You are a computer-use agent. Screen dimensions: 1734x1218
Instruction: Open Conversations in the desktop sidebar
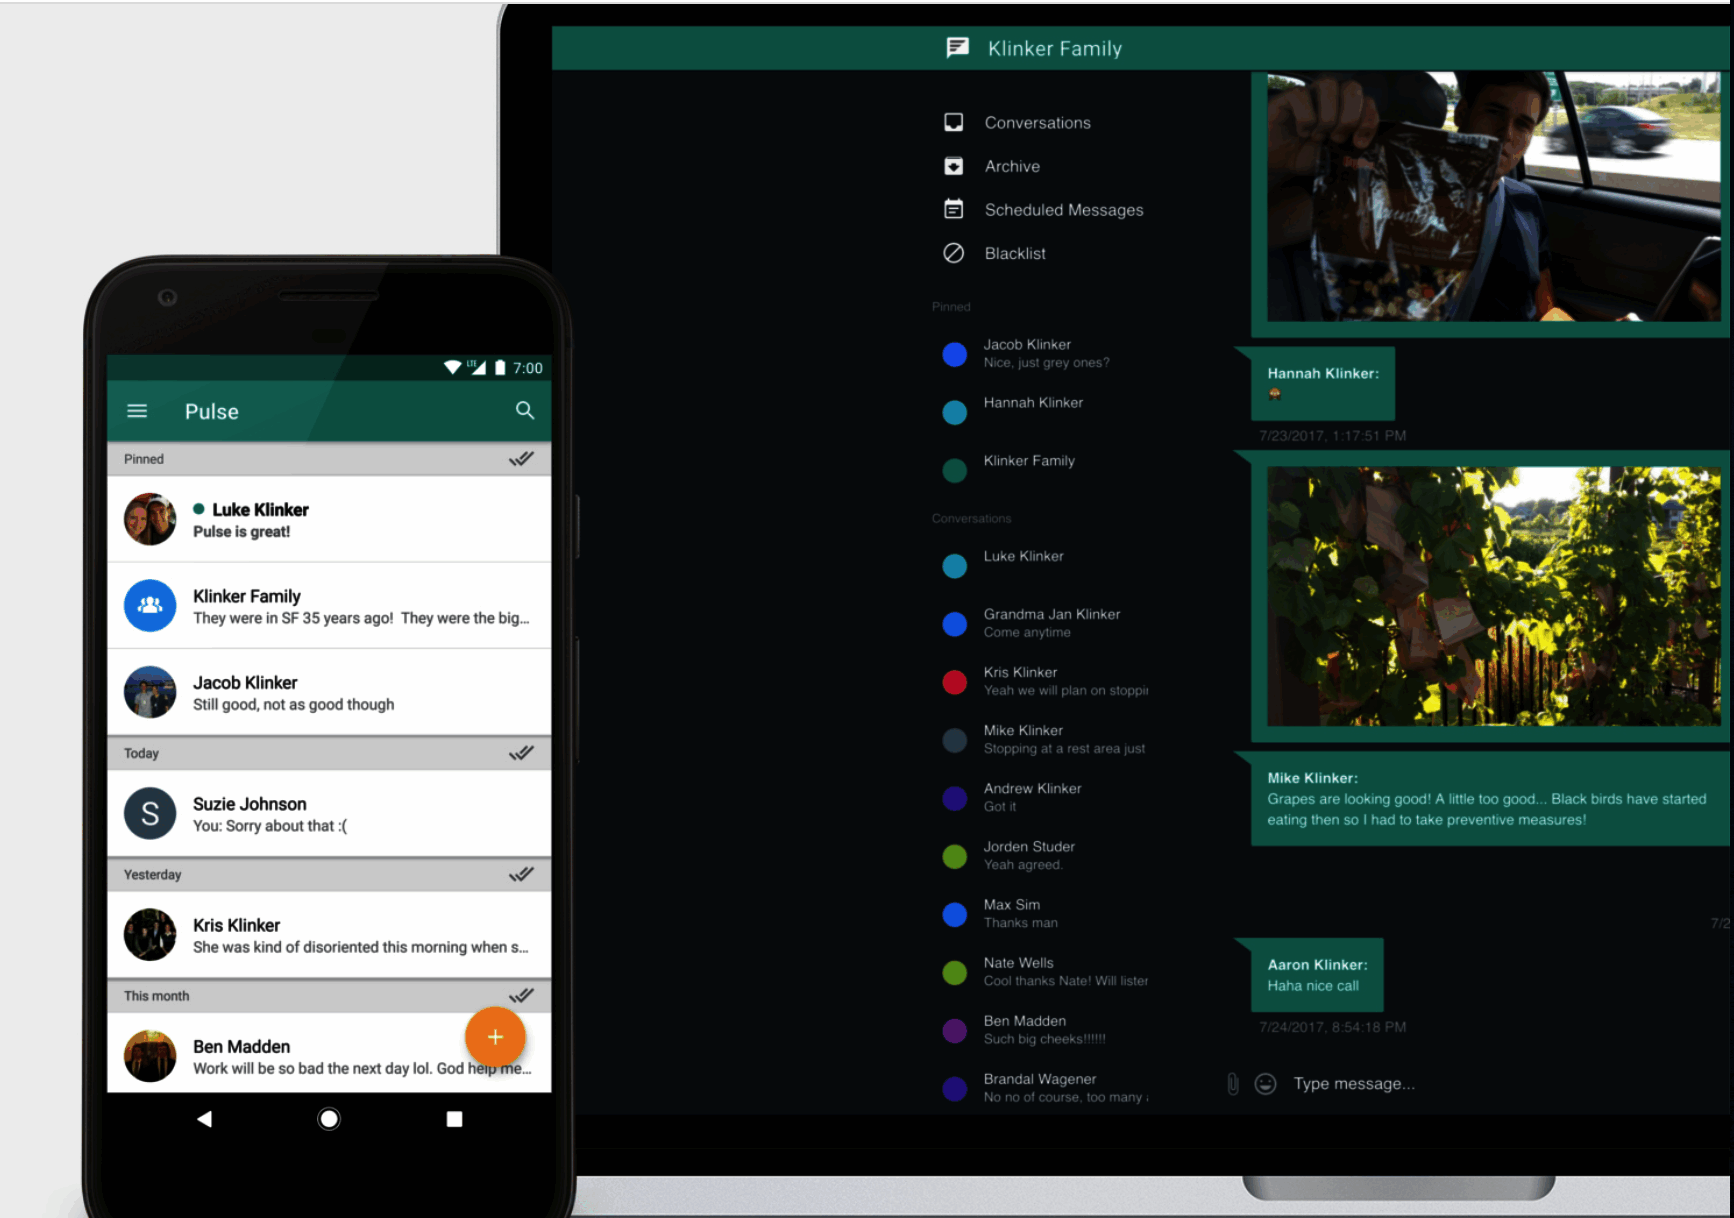click(1038, 122)
